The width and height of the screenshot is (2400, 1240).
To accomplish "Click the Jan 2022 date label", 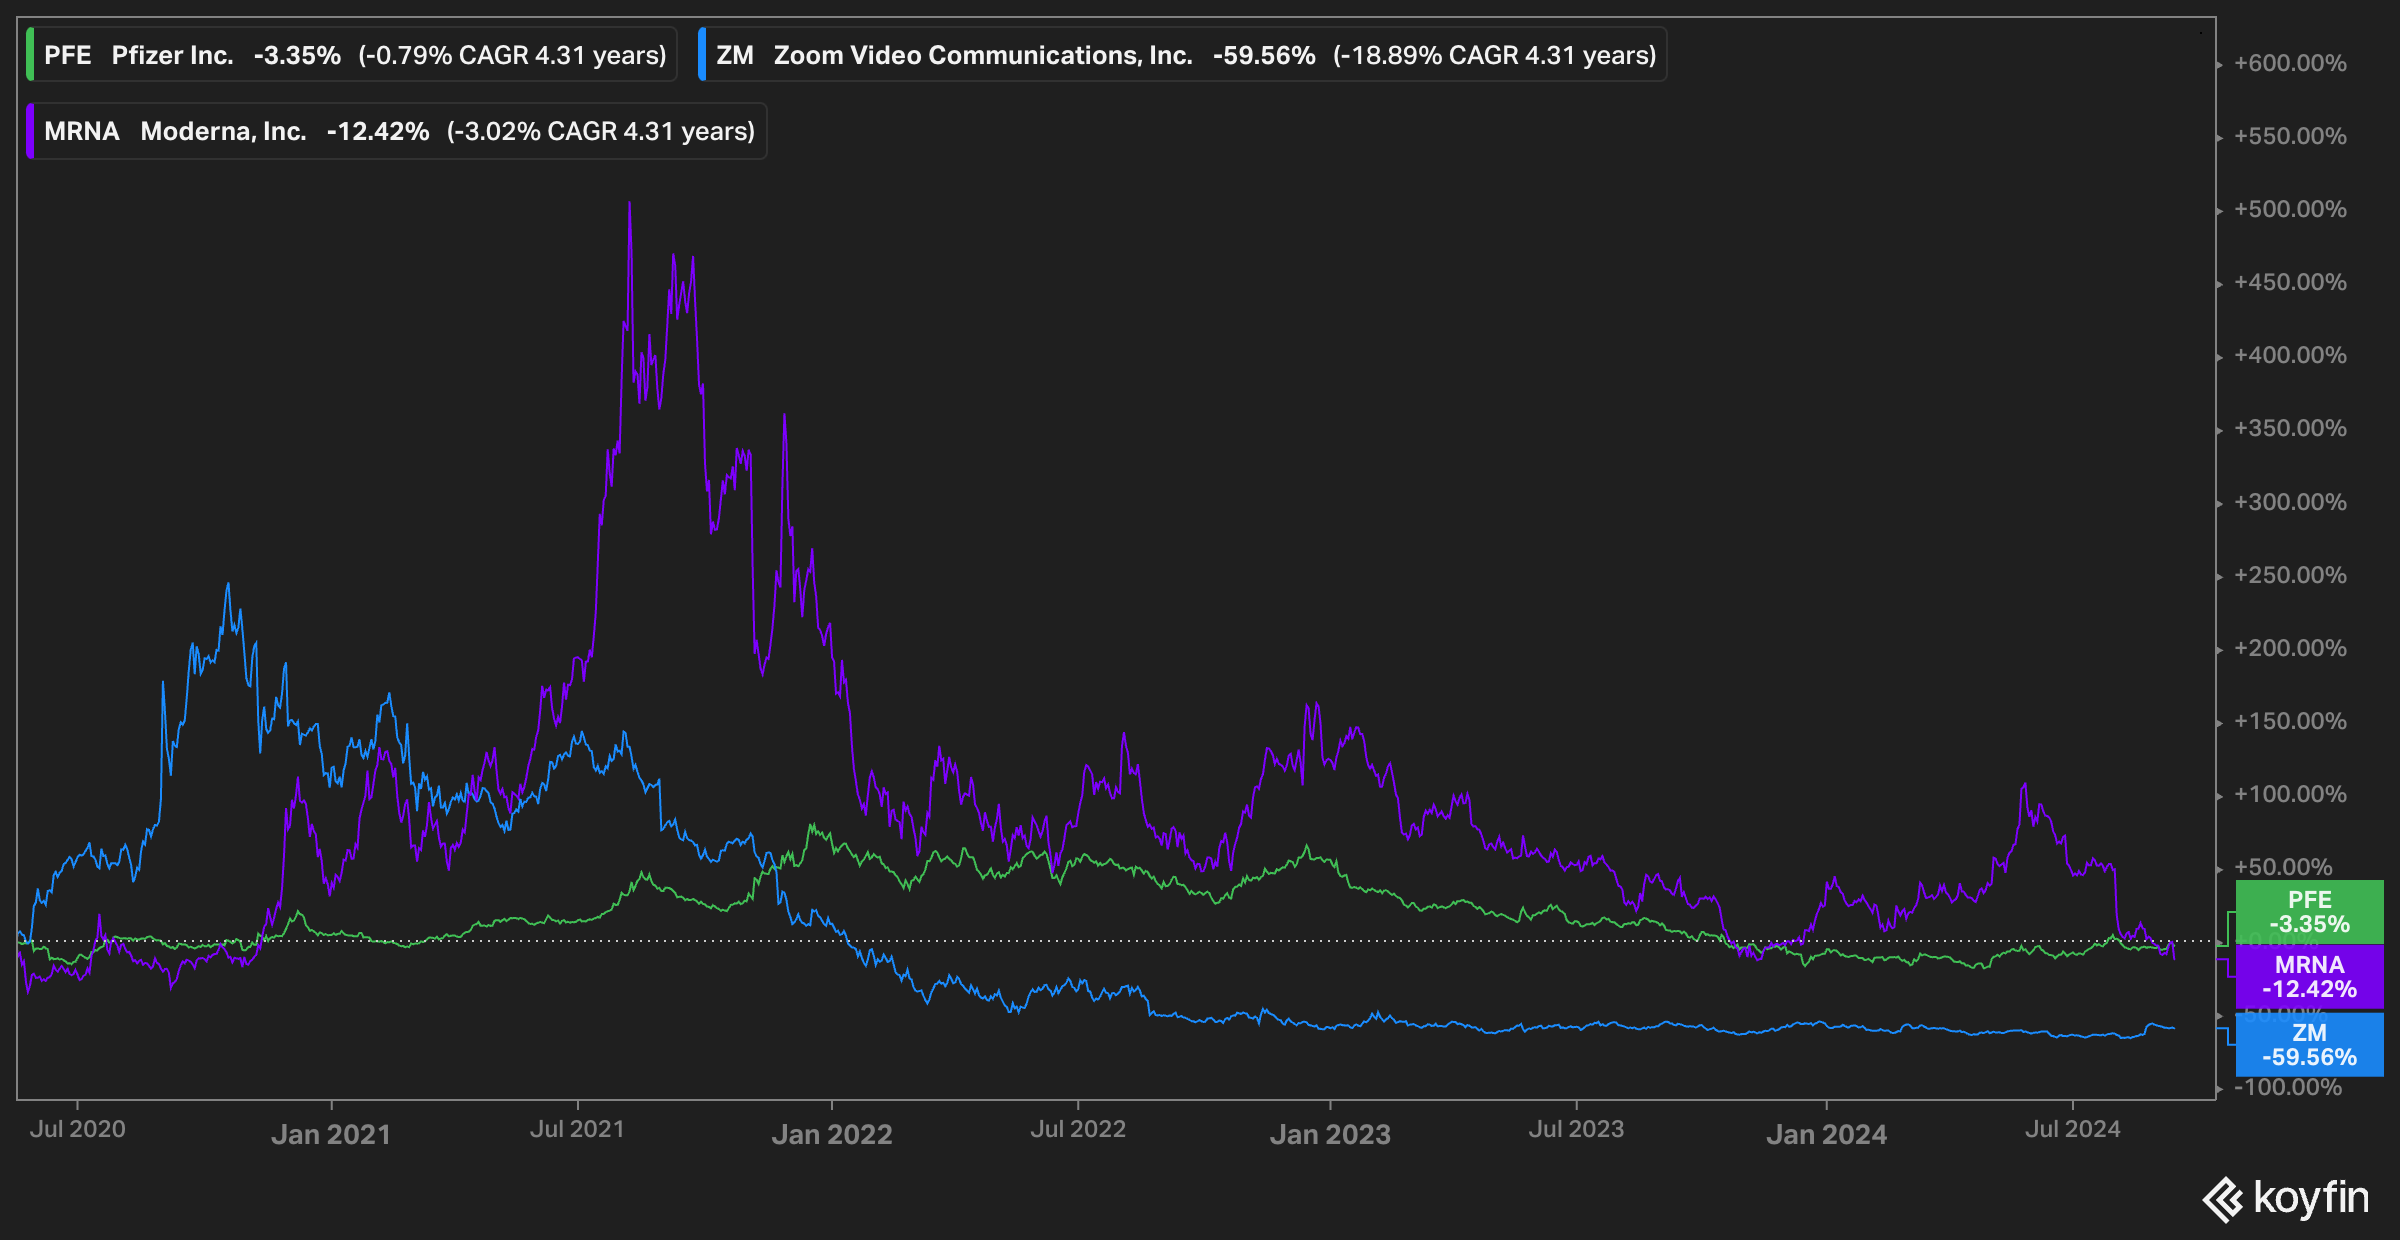I will point(831,1134).
